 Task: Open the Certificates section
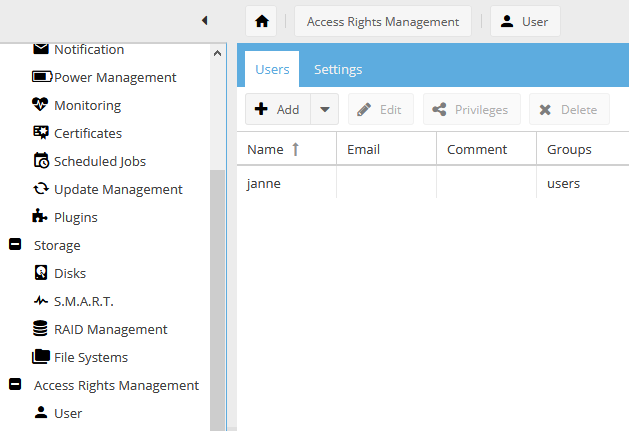click(87, 133)
